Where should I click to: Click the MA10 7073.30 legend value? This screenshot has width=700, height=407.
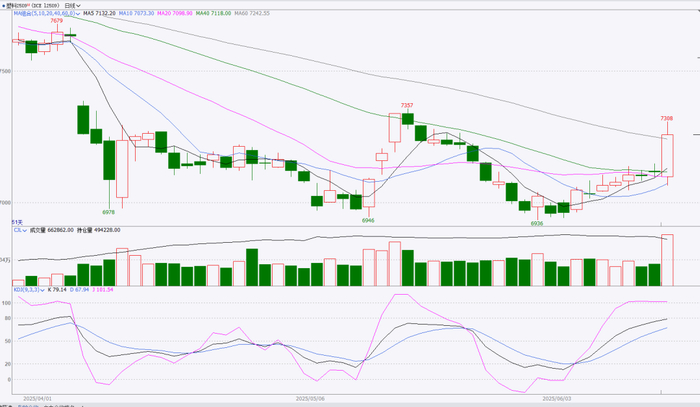click(136, 13)
